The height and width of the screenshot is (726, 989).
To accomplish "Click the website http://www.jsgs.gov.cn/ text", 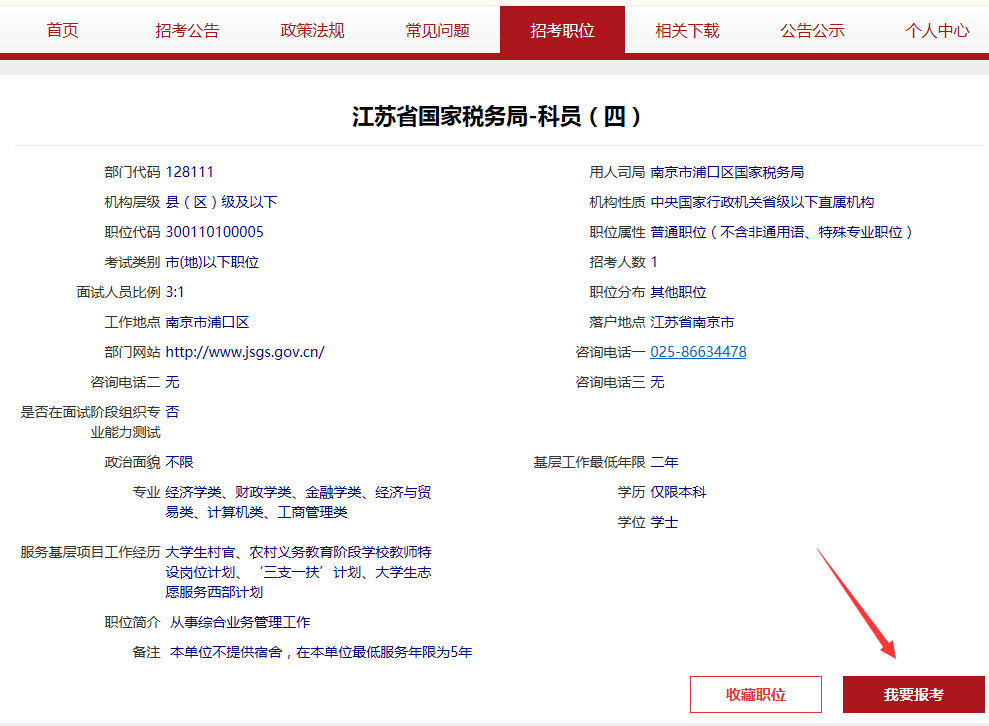I will (x=245, y=352).
